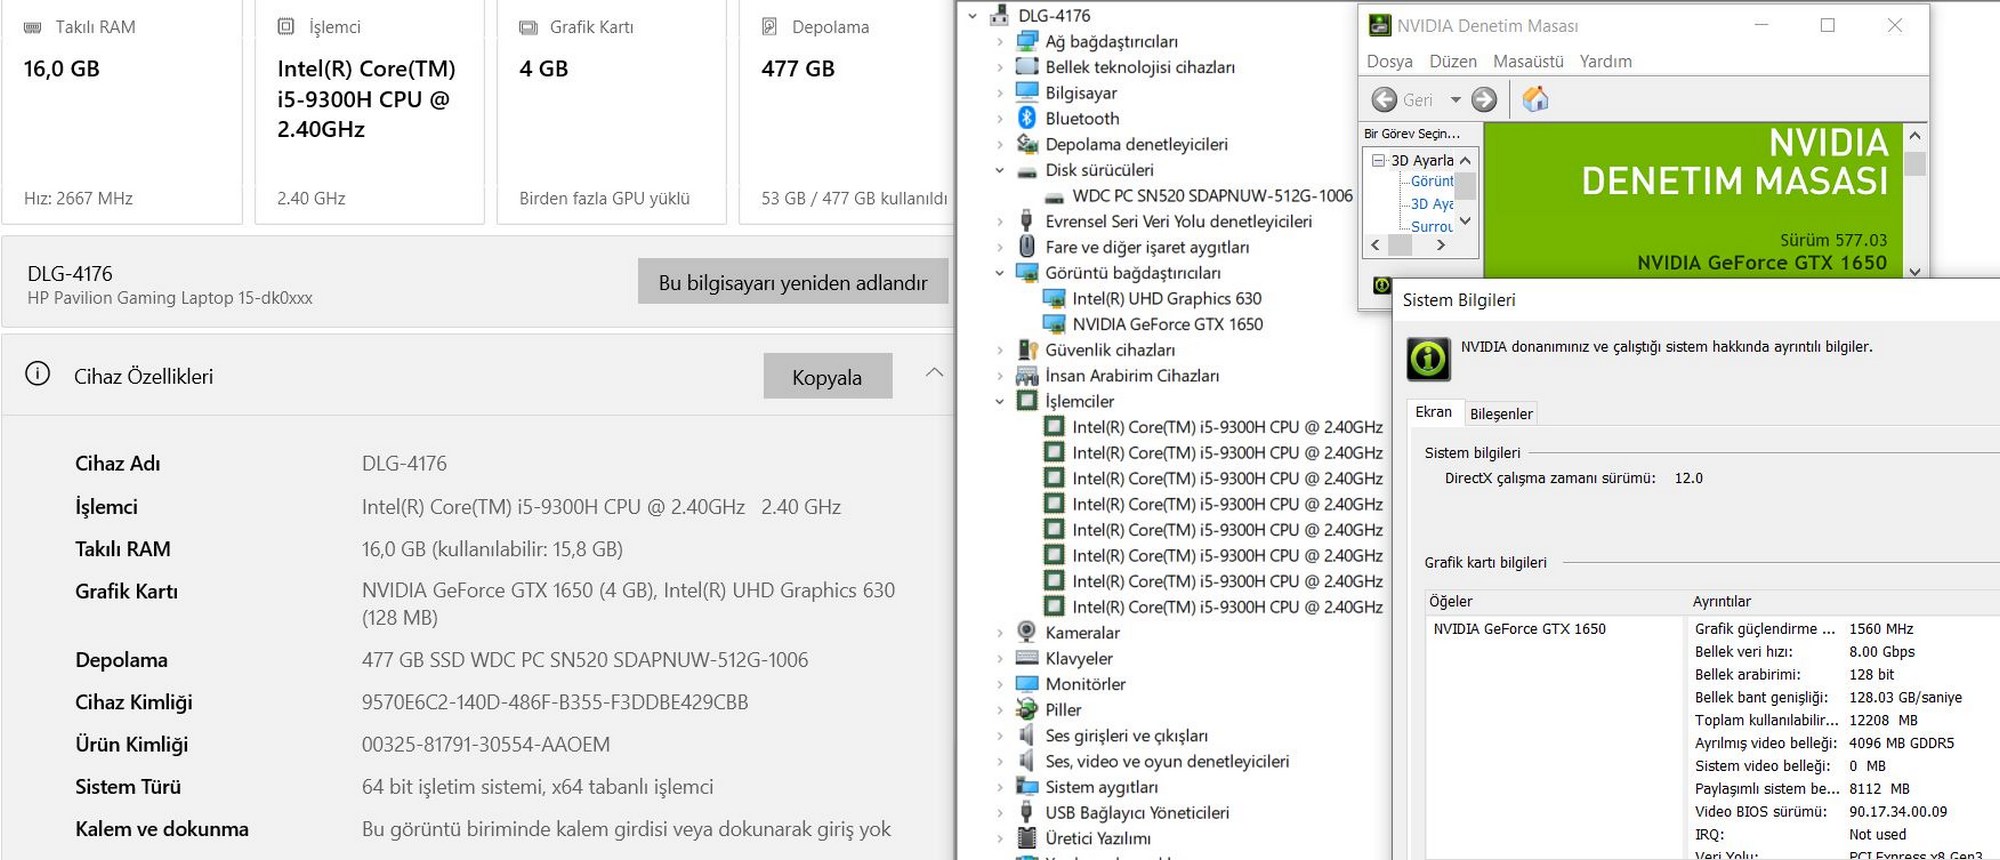2000x860 pixels.
Task: Click the Kameralar webcam icon
Action: [1027, 632]
